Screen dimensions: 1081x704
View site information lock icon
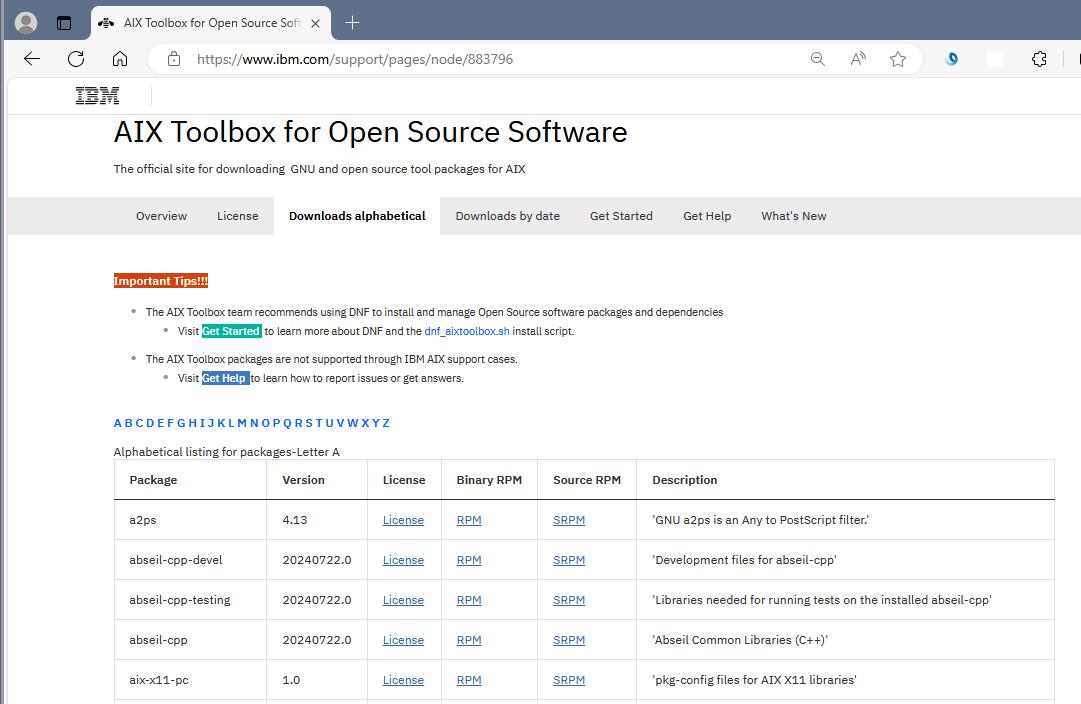click(x=174, y=59)
